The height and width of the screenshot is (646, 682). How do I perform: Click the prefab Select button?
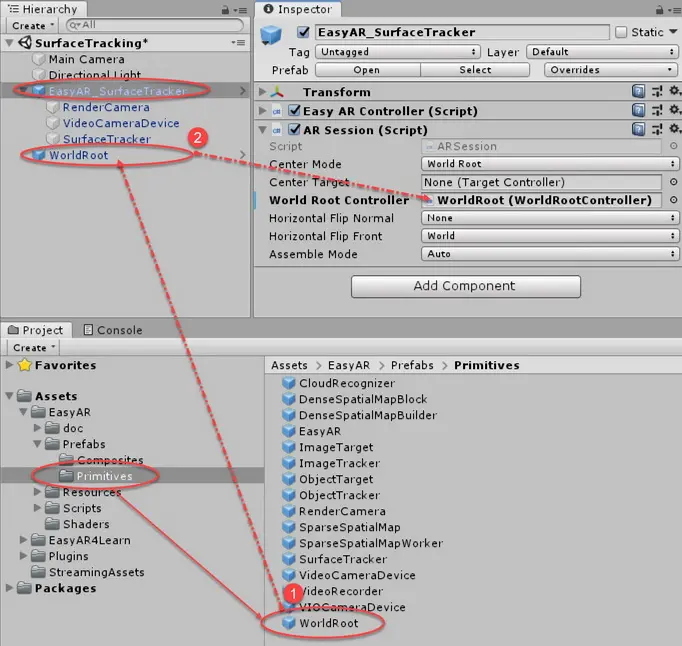475,70
